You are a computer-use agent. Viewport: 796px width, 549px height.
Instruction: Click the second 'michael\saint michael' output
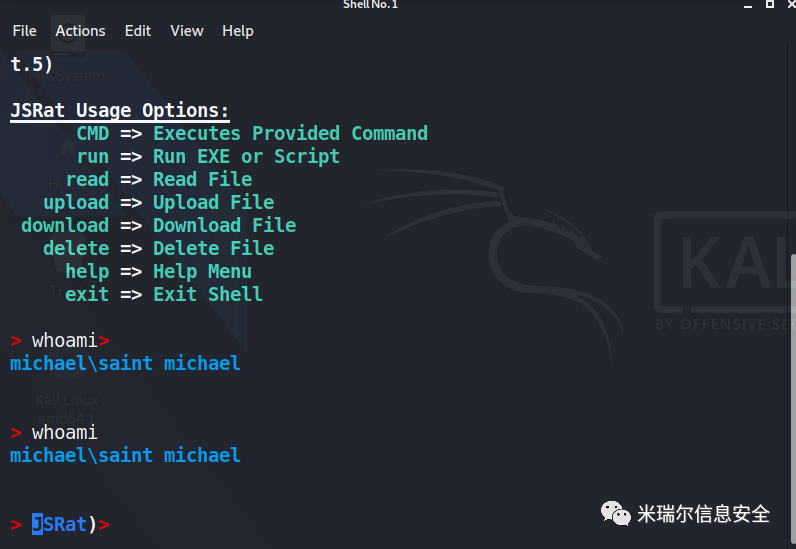[x=125, y=456]
